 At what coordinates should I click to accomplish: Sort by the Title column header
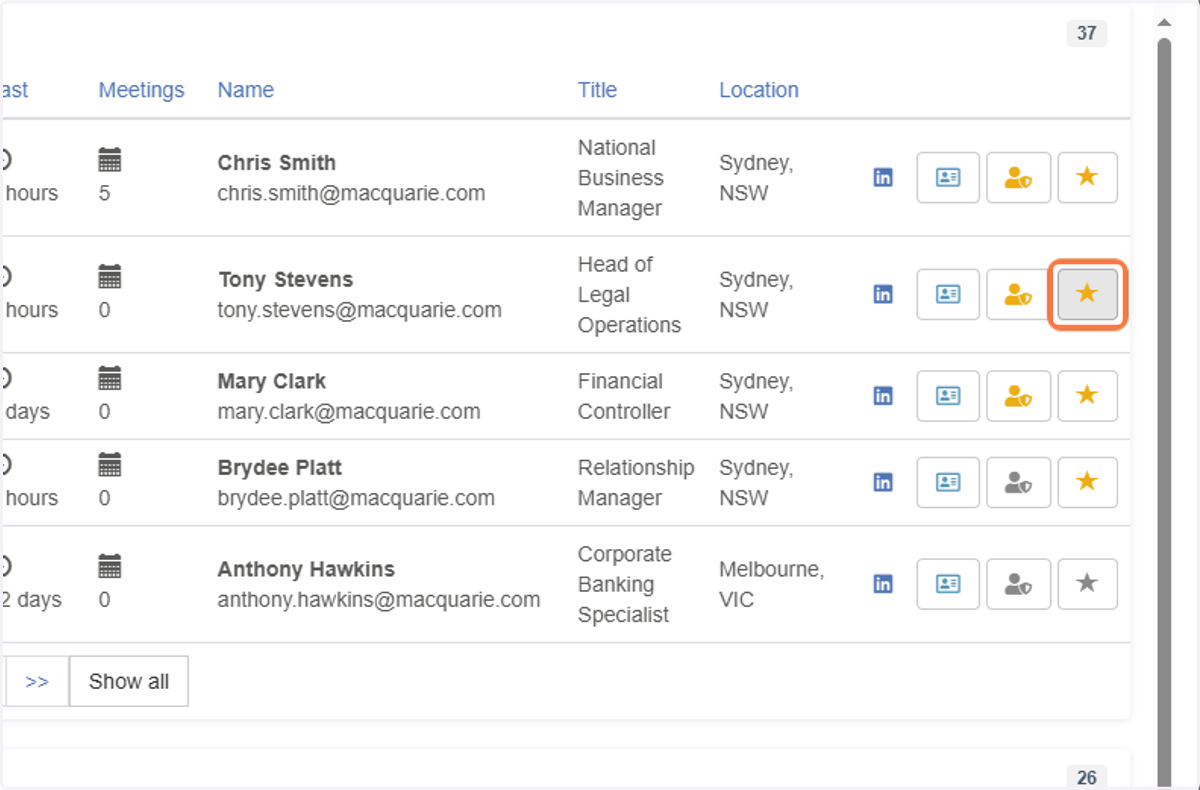tap(597, 90)
